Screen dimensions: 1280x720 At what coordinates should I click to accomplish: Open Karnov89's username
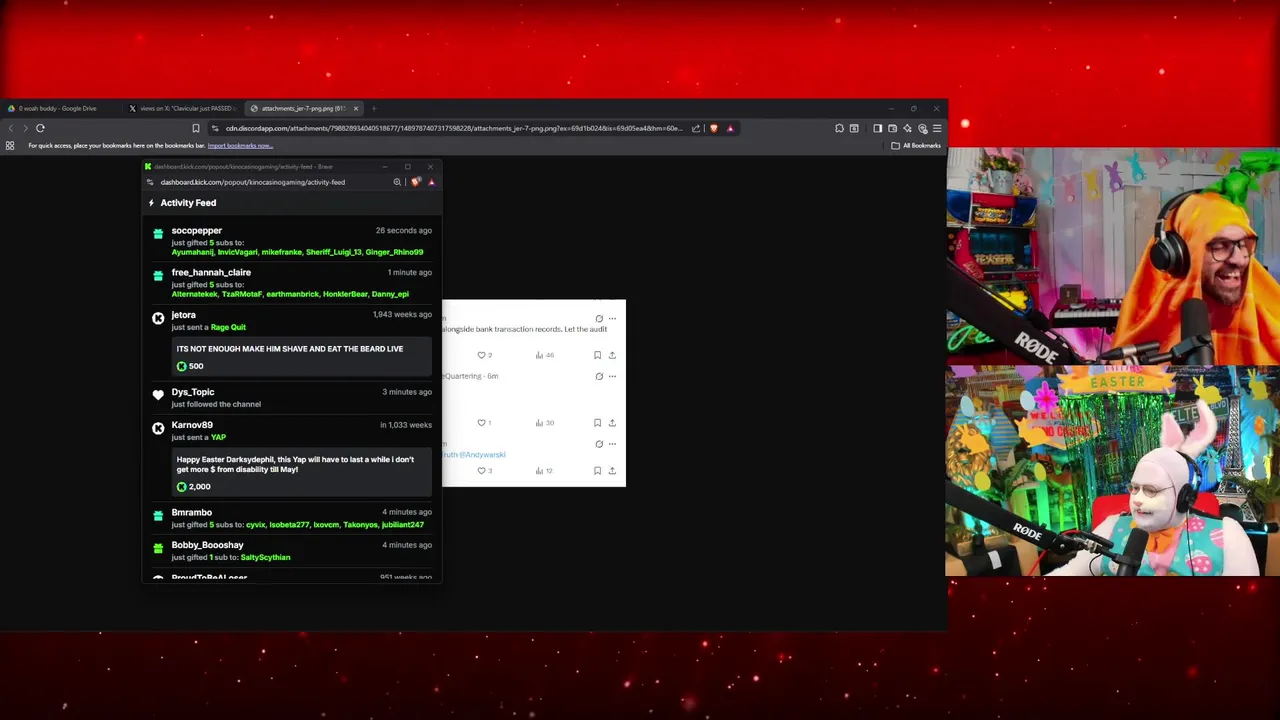point(192,425)
